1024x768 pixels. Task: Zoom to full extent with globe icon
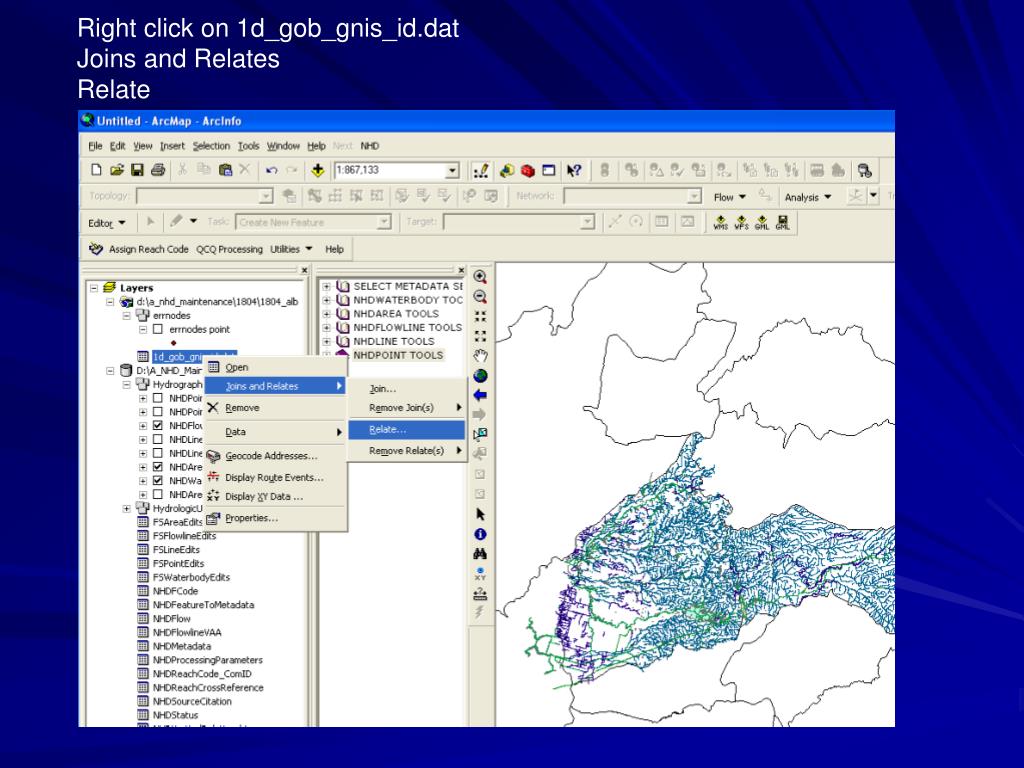pos(480,376)
